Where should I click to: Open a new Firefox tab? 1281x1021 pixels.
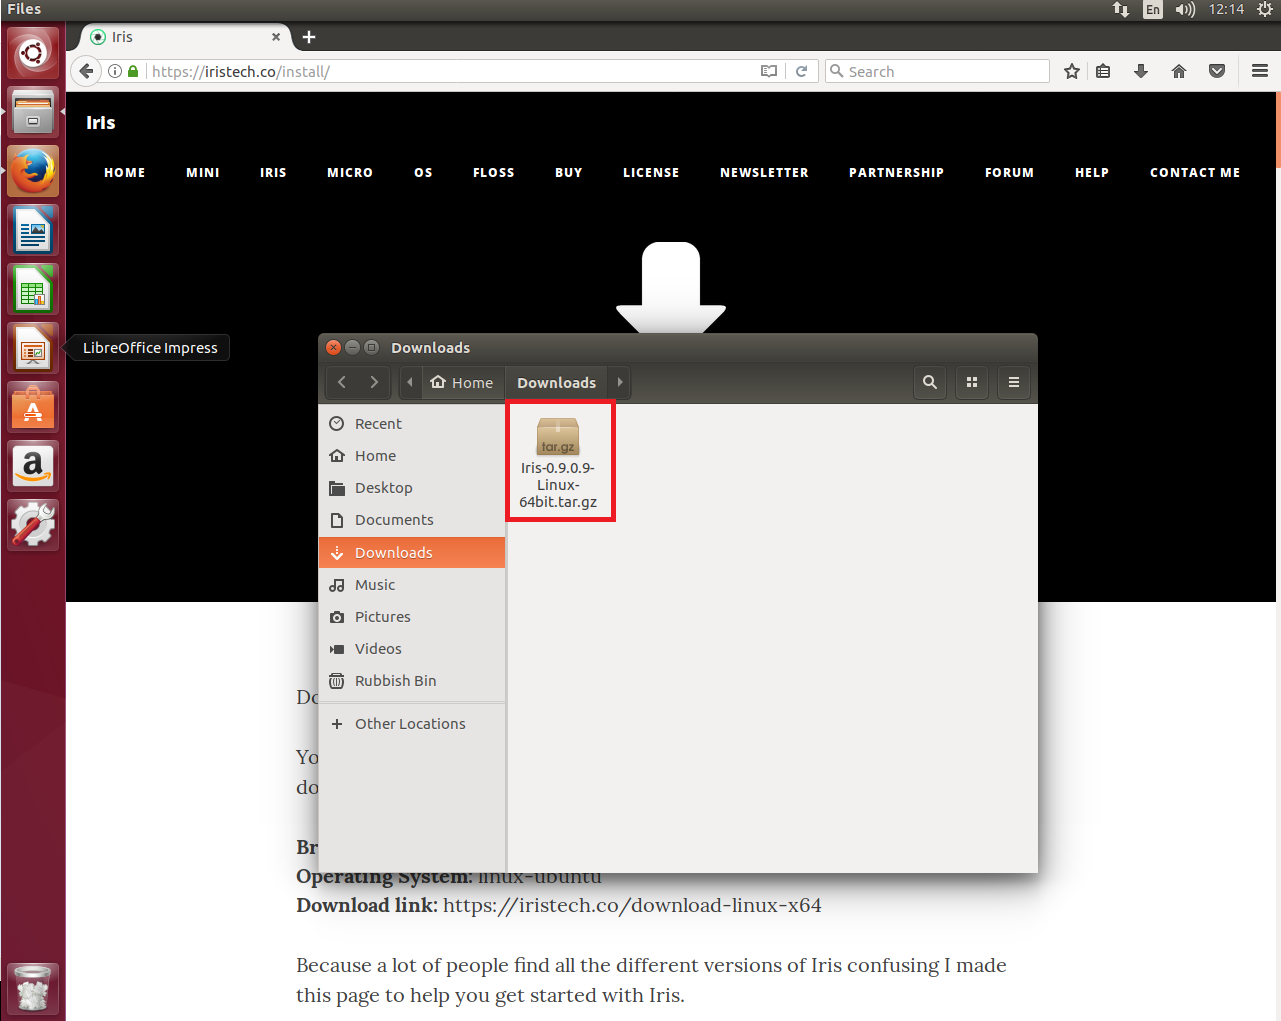point(309,37)
